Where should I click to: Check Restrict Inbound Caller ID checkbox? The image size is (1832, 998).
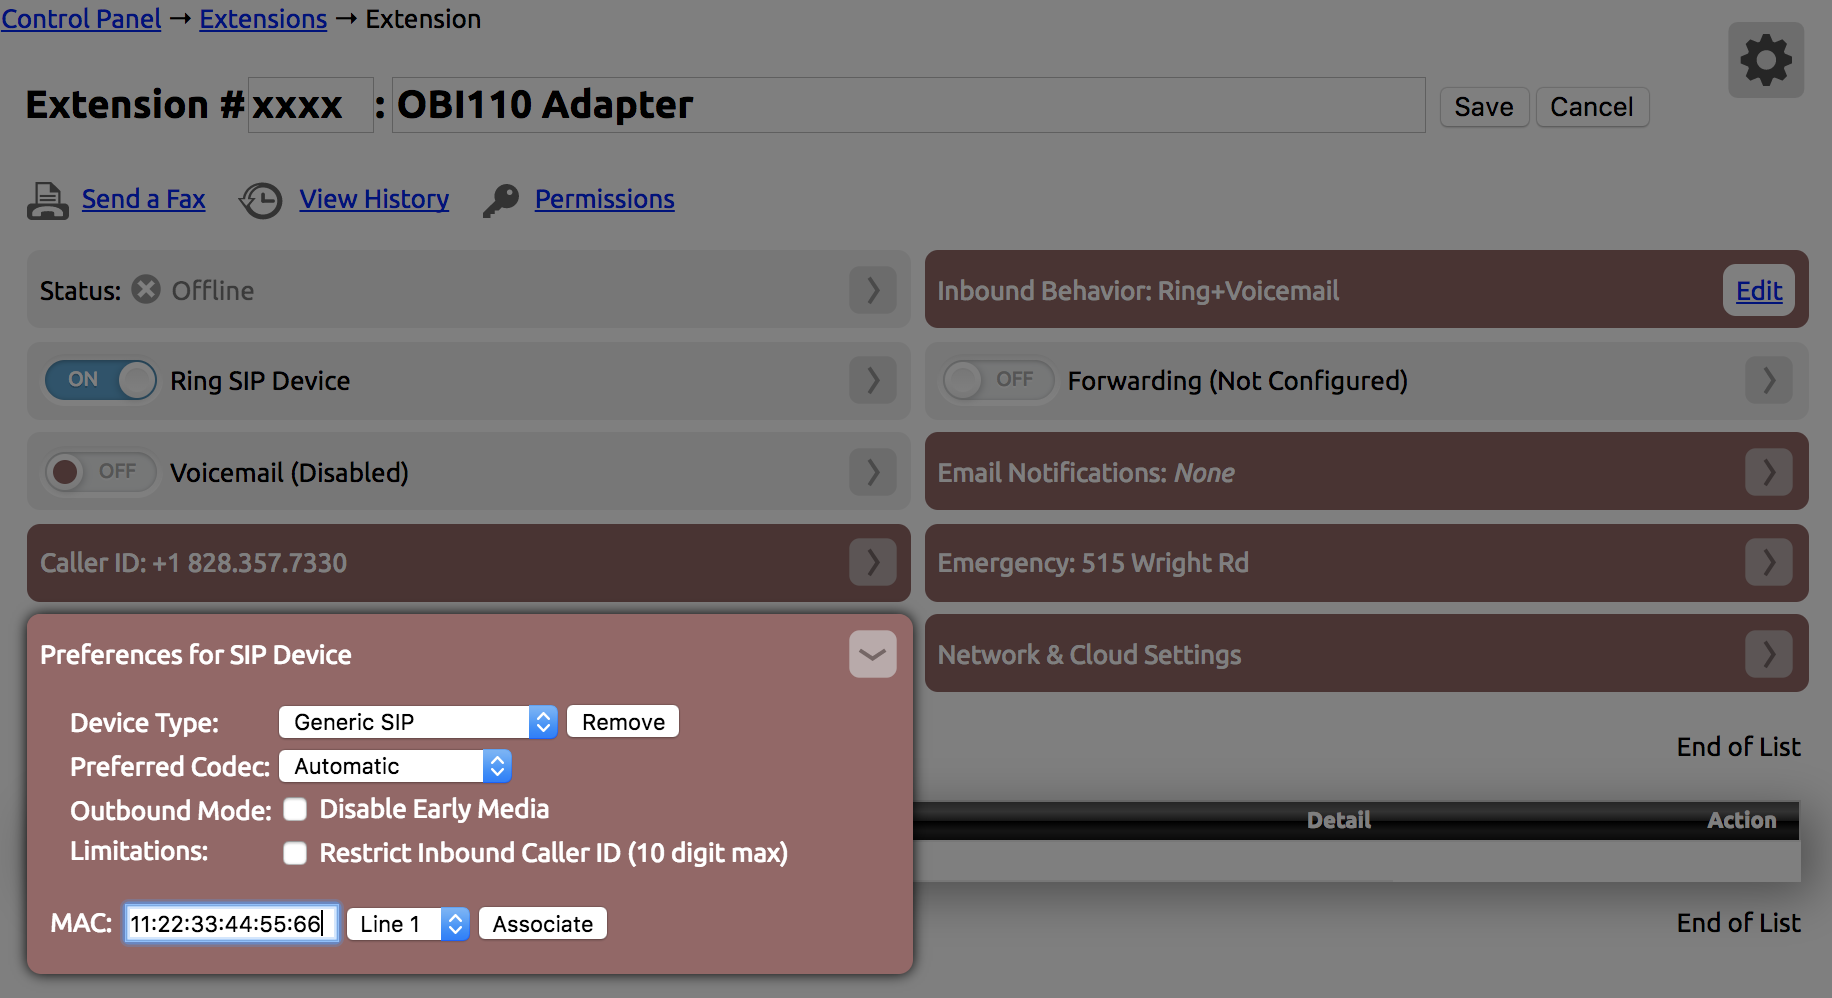click(295, 853)
